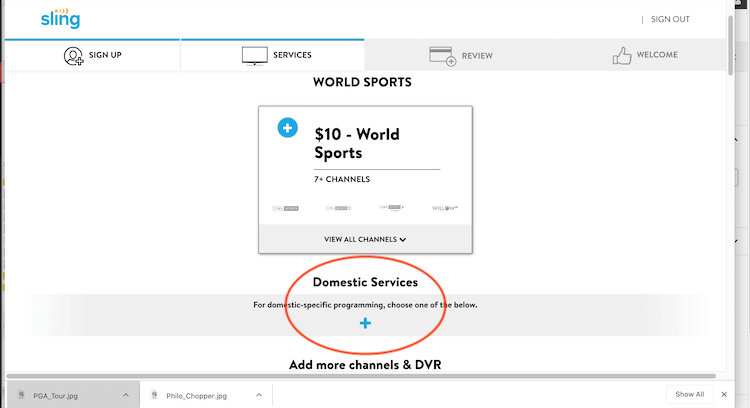Open Philo_Chopper.jpg download options chevron

[259, 395]
